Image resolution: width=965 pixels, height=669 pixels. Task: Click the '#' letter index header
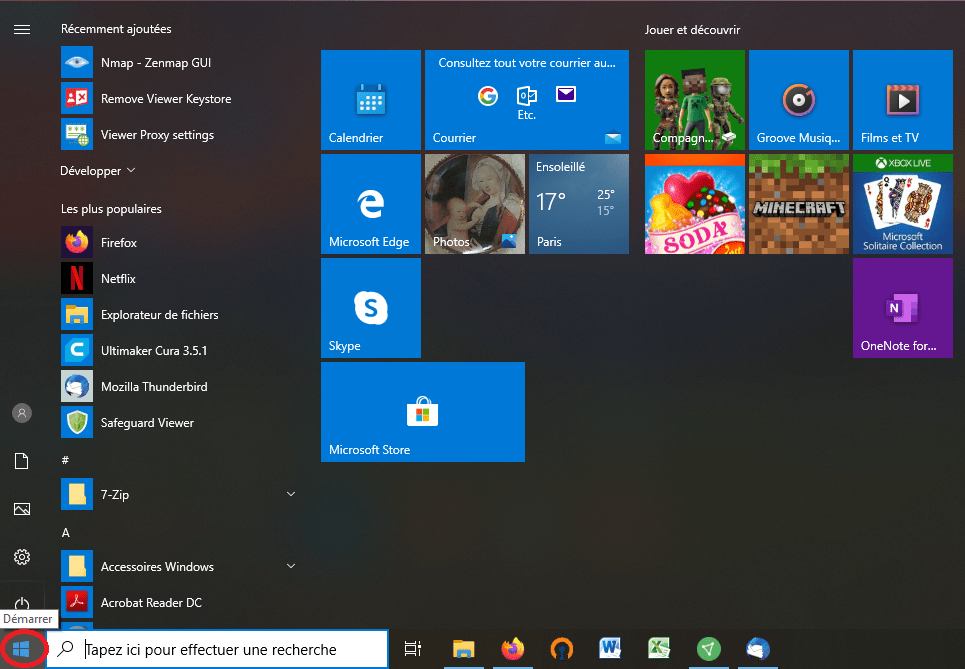pos(65,460)
